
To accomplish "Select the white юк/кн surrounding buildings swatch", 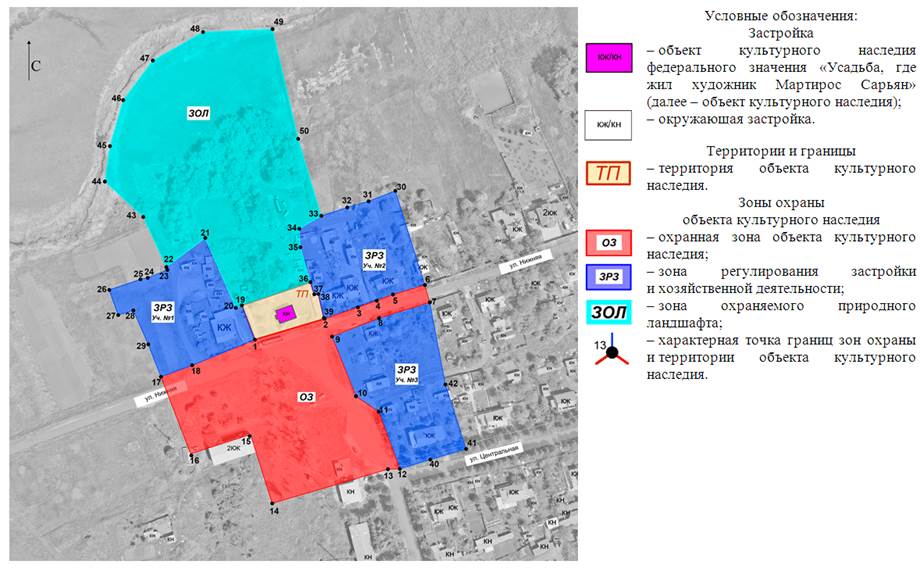I will point(608,125).
